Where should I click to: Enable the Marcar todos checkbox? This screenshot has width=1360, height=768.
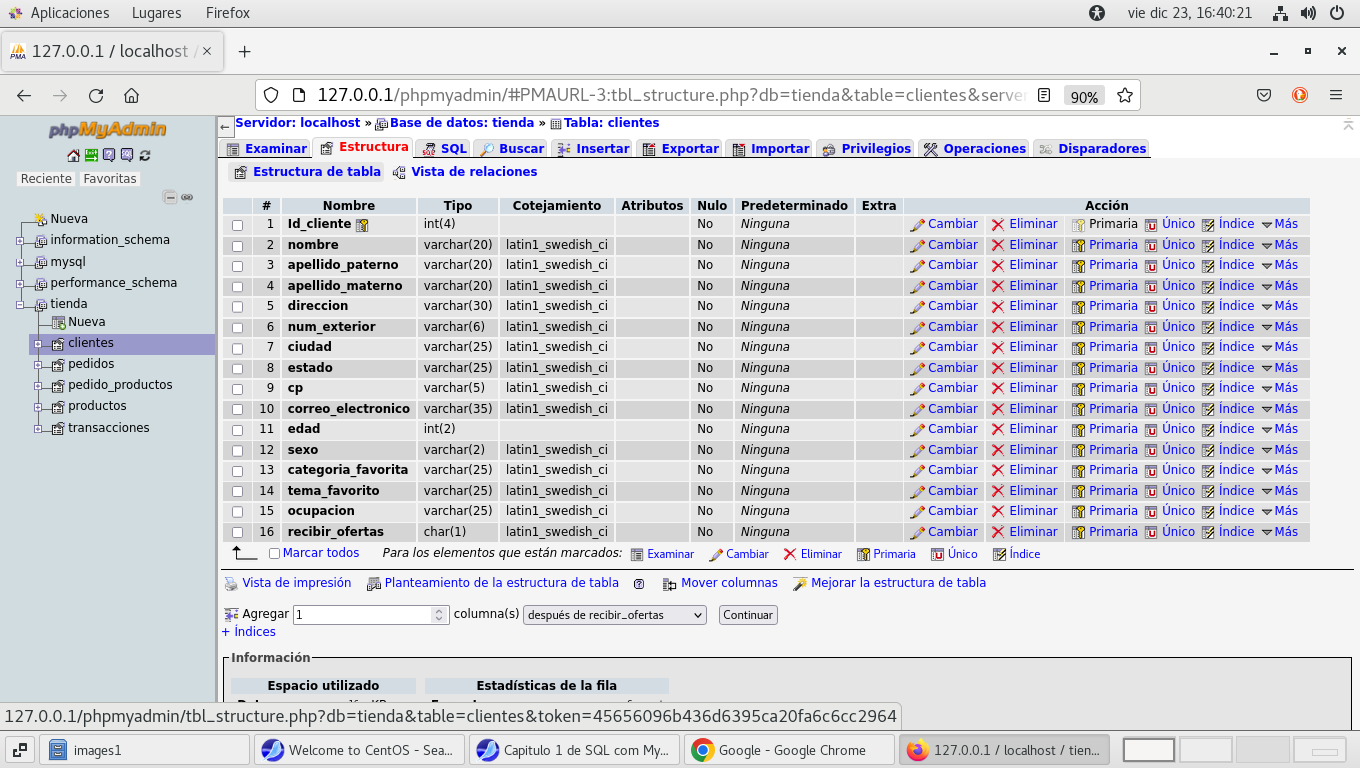pyautogui.click(x=275, y=554)
